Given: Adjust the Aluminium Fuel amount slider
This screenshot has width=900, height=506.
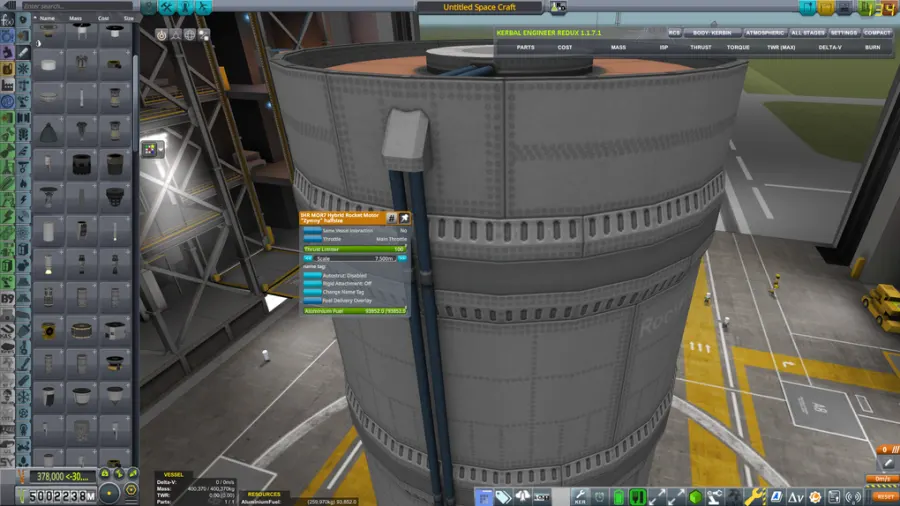Looking at the screenshot, I should (355, 311).
